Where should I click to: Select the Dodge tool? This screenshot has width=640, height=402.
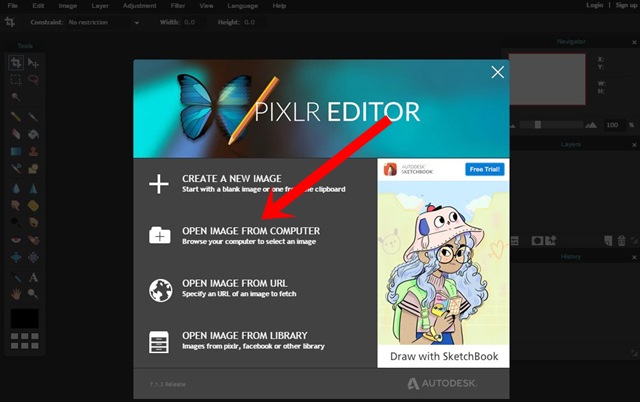[x=16, y=222]
